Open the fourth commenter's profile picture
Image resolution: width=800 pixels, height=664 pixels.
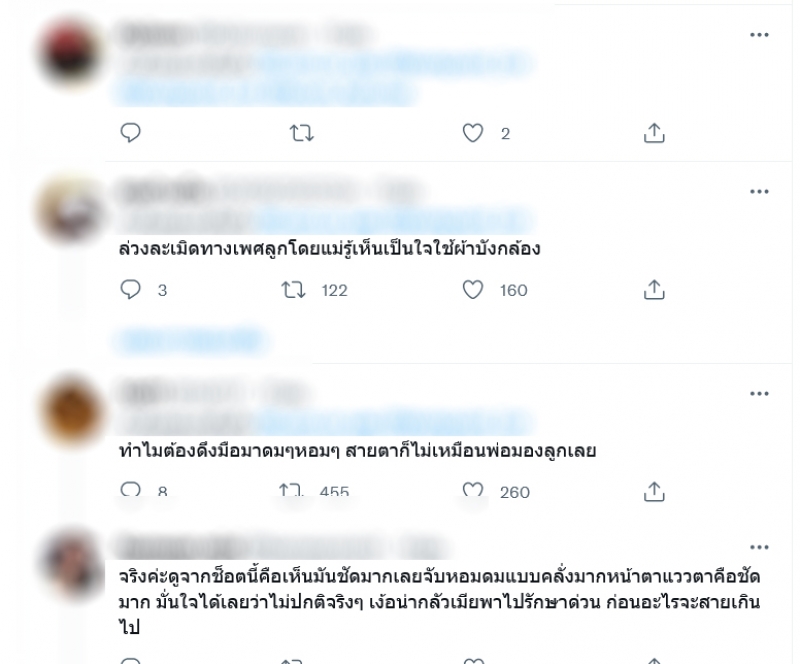71,564
